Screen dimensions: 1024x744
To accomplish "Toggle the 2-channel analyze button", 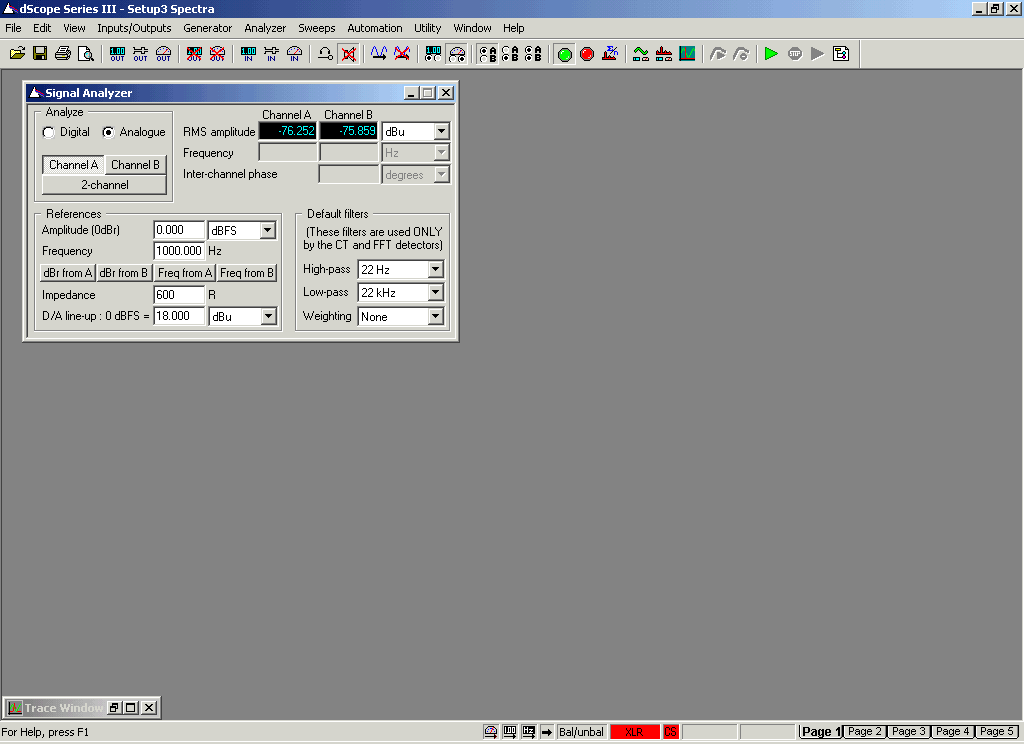I will point(104,185).
